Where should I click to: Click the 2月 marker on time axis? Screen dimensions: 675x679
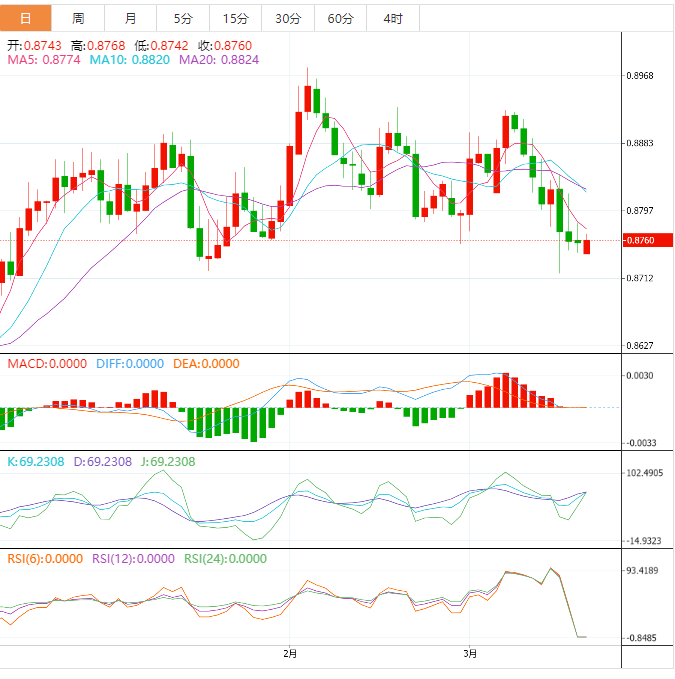290,654
